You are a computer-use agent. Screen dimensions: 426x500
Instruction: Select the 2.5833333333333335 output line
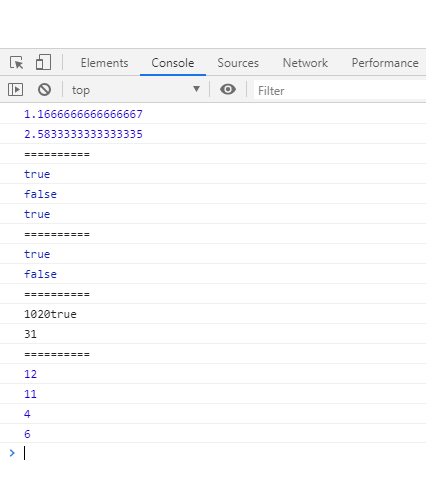click(x=83, y=134)
